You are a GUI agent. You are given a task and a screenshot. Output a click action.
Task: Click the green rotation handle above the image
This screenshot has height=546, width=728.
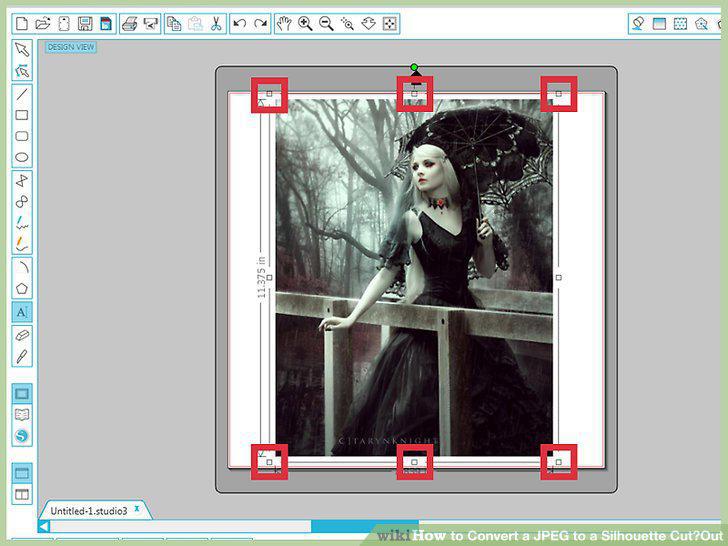pyautogui.click(x=414, y=68)
